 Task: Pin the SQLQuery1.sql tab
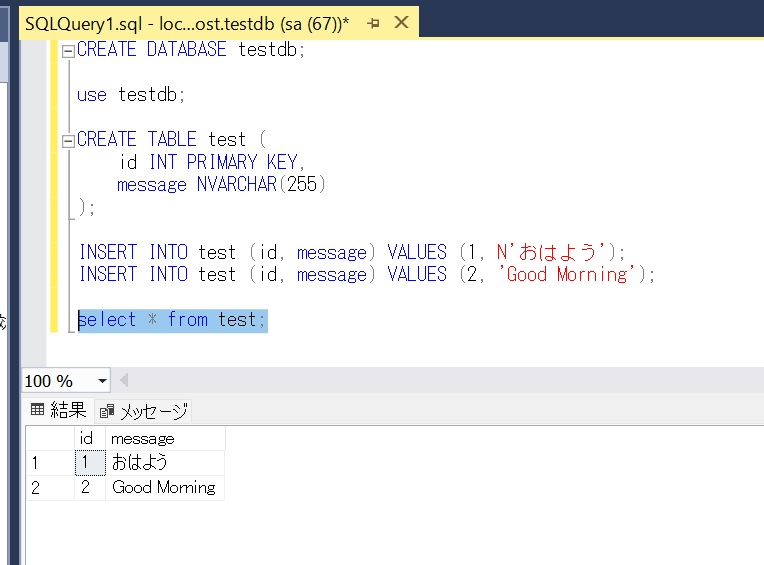tap(374, 23)
